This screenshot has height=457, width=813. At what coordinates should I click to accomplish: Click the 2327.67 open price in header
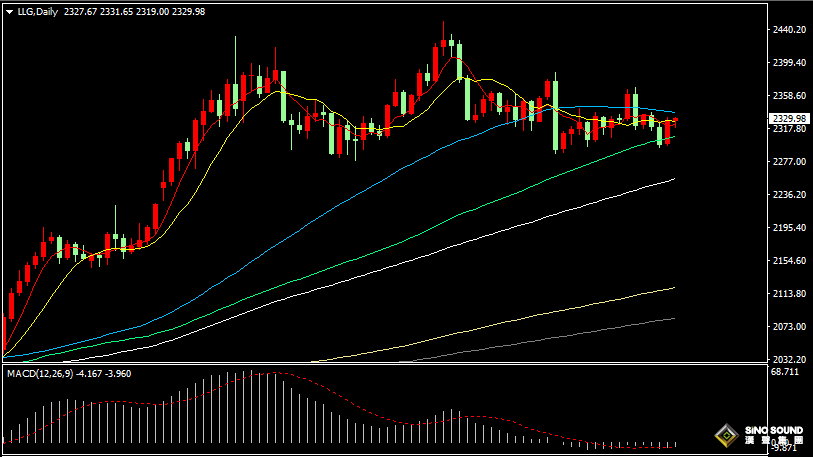(x=81, y=12)
